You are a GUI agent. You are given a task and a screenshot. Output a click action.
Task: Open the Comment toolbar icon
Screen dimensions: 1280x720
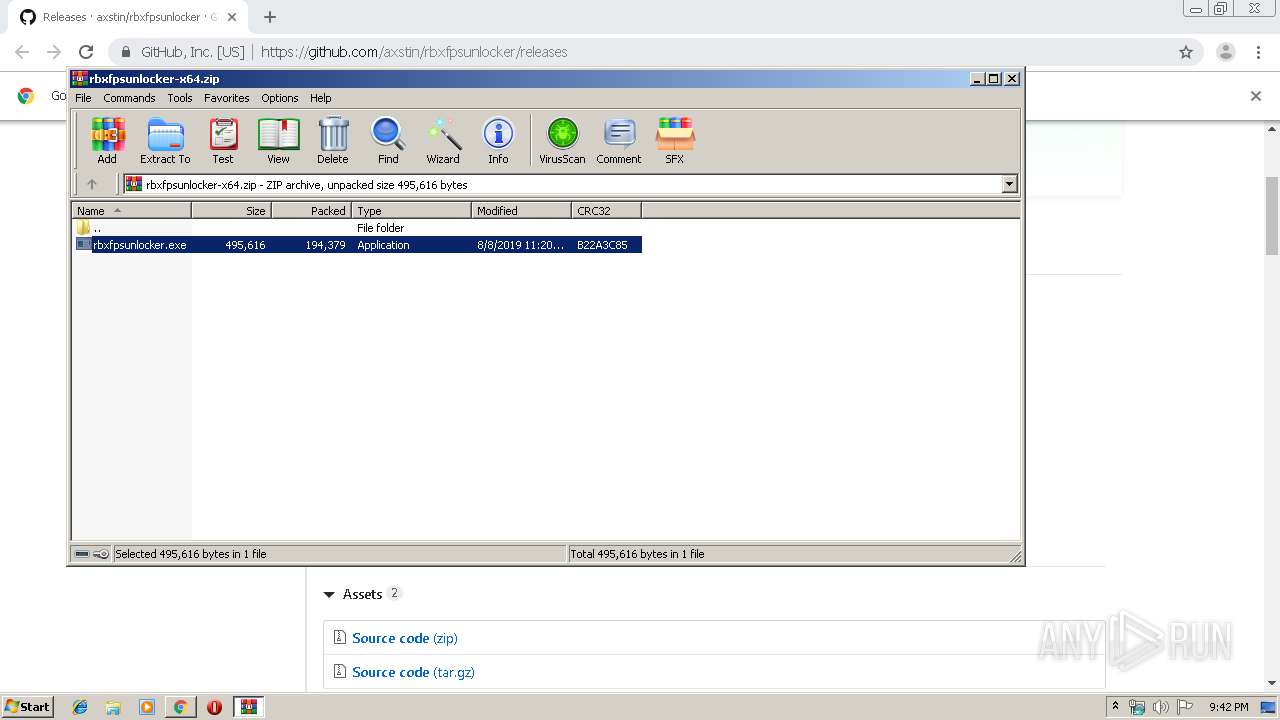(619, 140)
